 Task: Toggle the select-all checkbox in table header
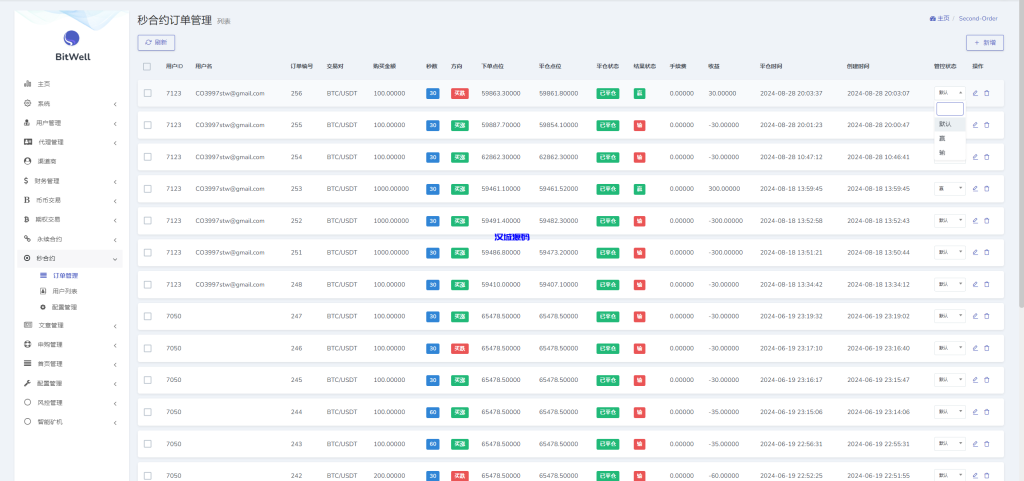[147, 66]
